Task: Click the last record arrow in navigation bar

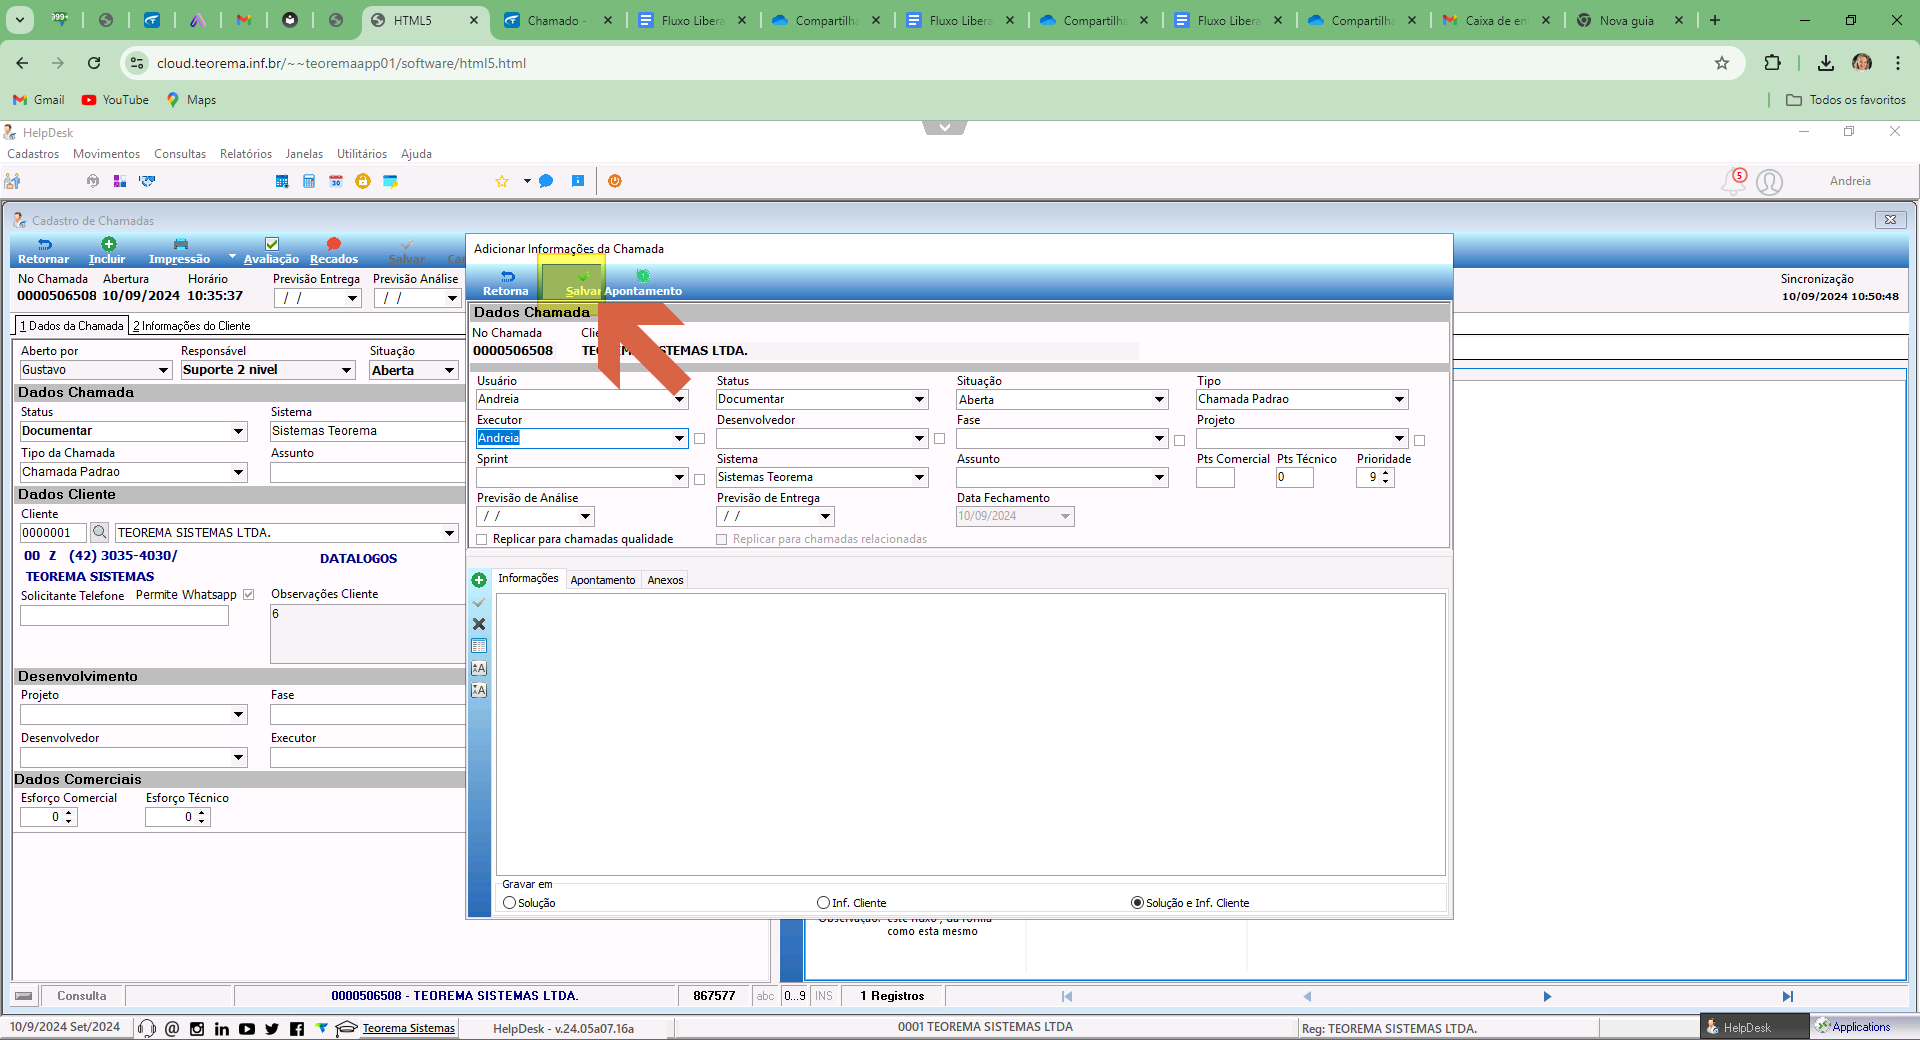Action: 1788,996
